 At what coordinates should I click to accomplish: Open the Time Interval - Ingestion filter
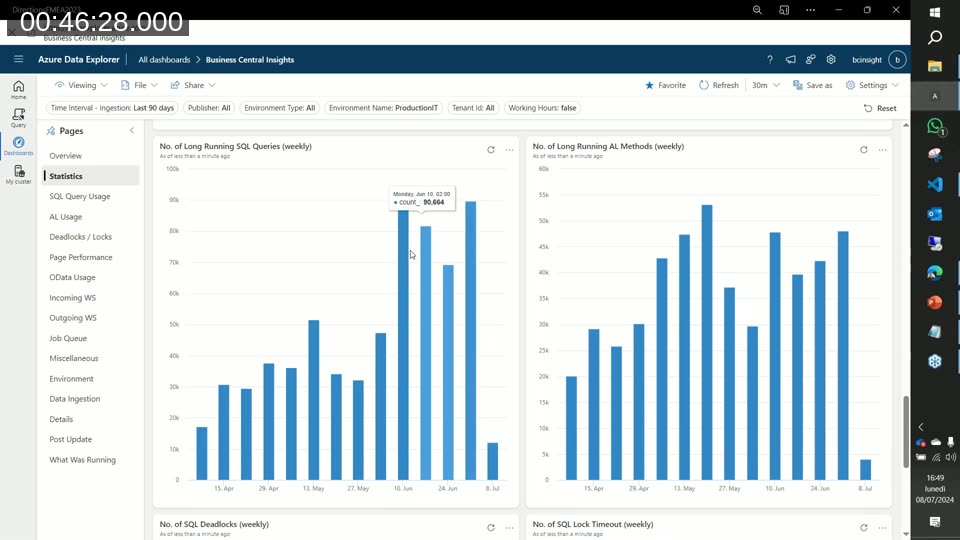tap(112, 108)
